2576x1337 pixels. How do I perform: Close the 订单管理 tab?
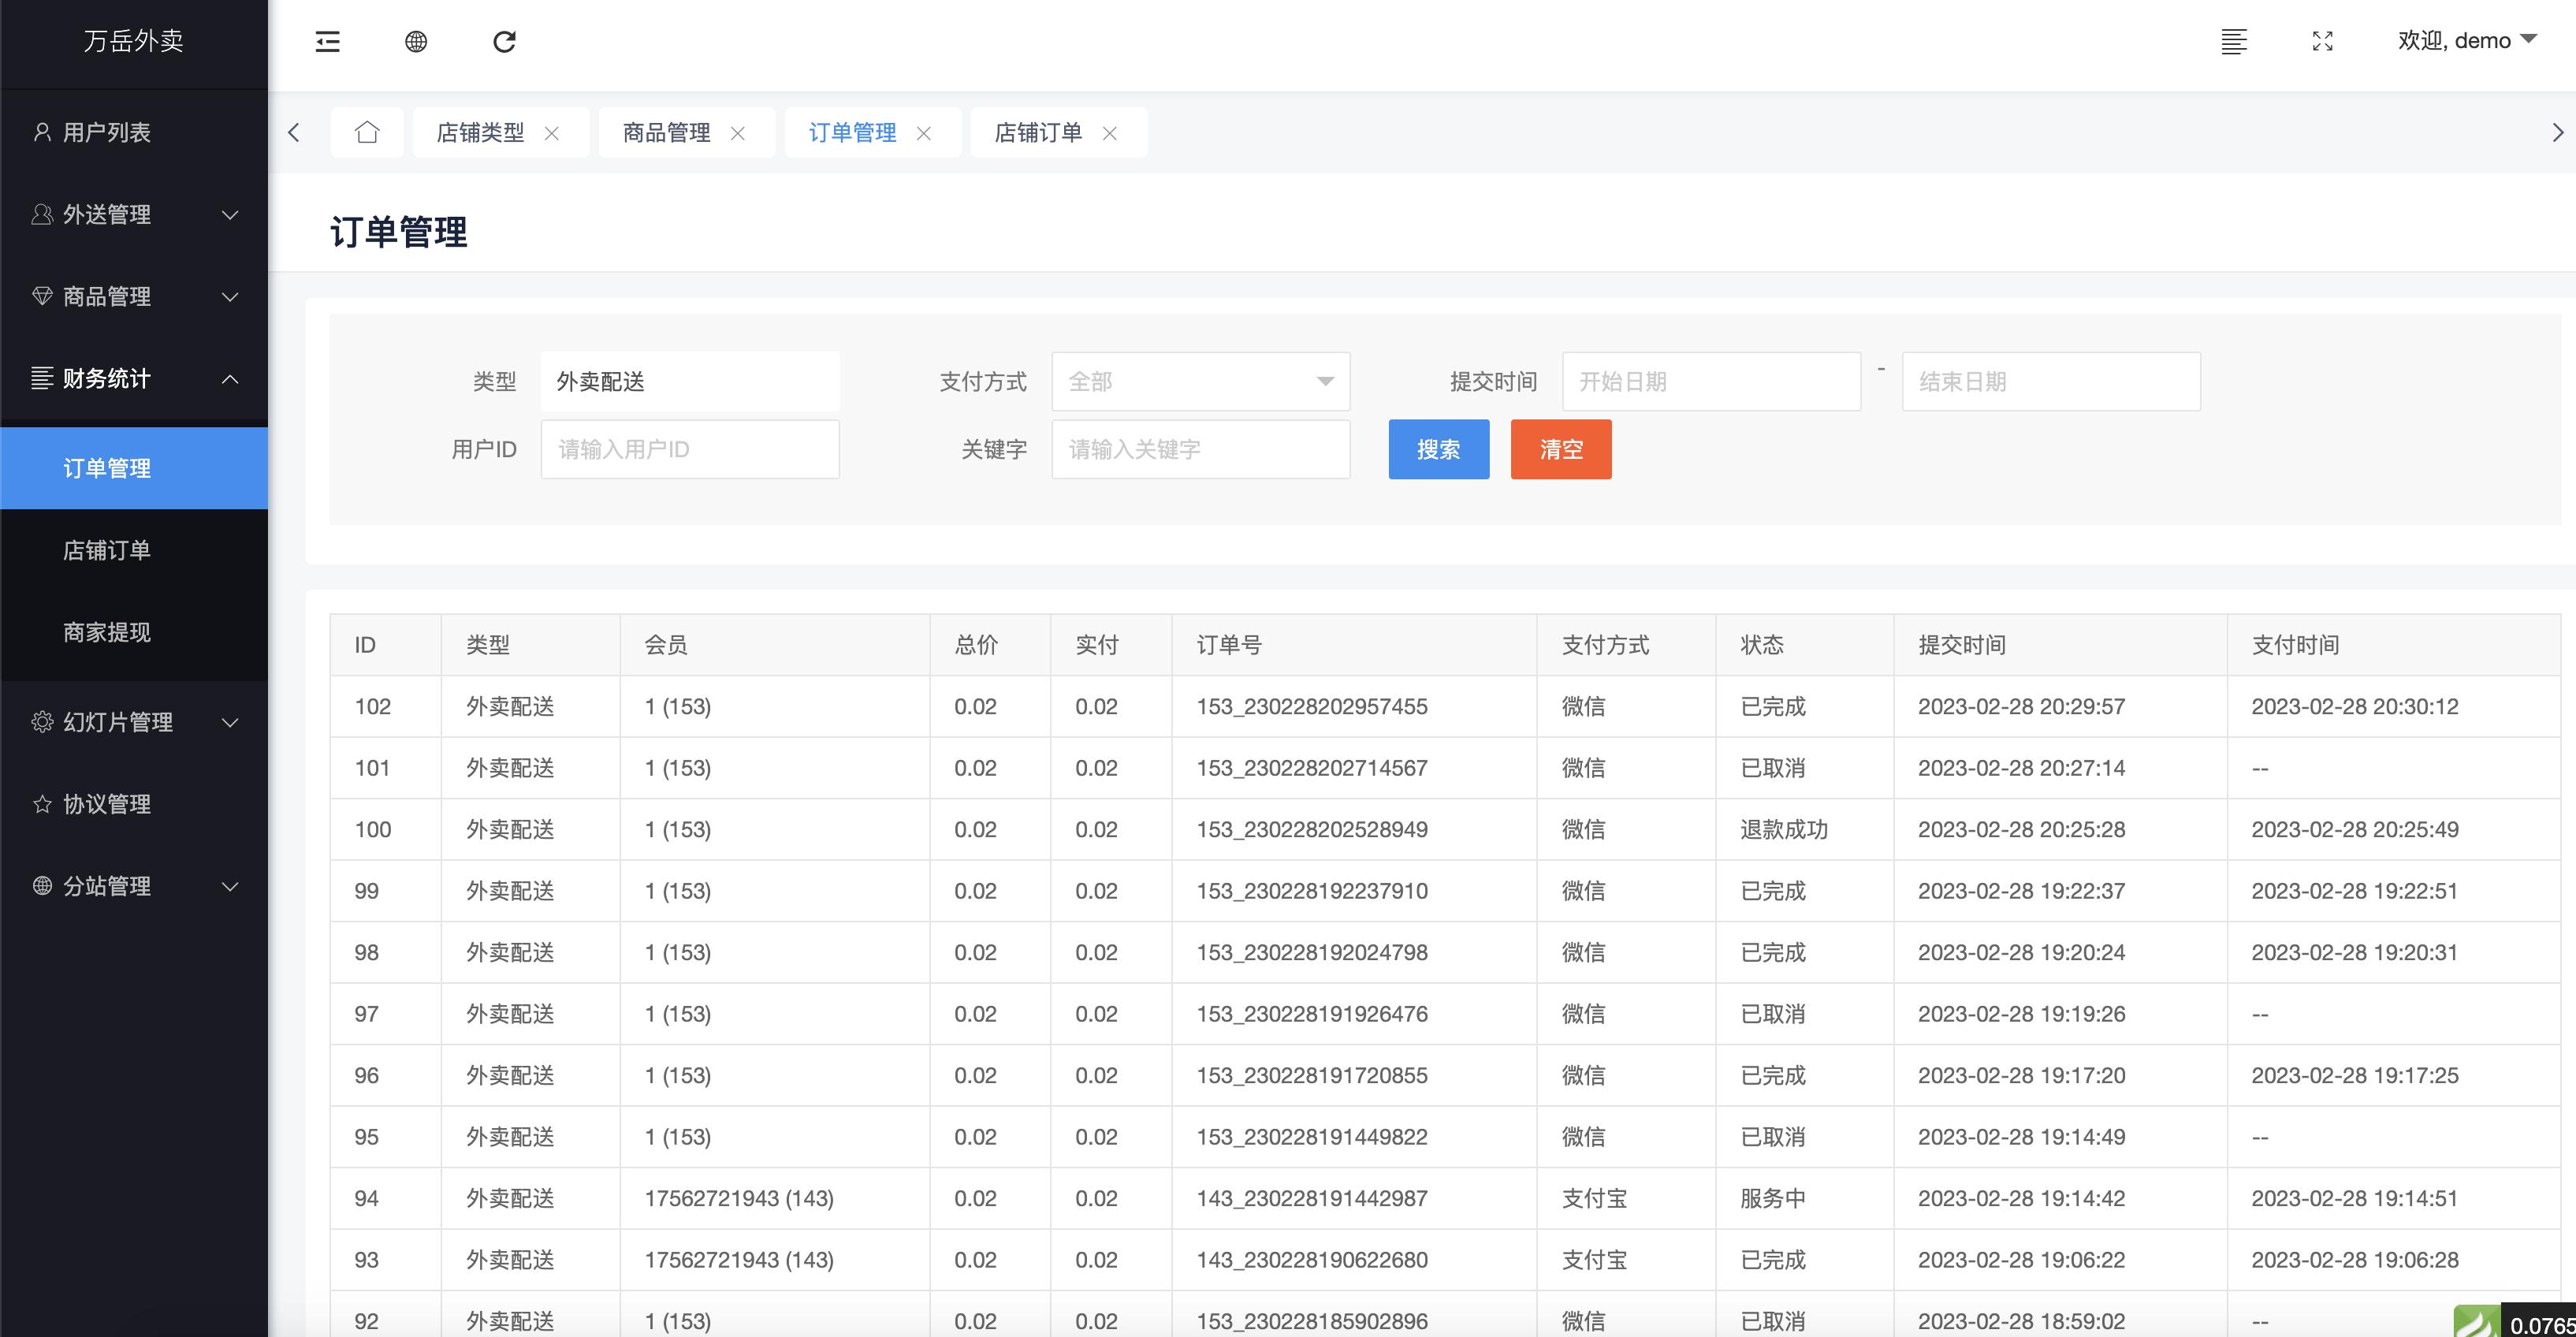924,133
